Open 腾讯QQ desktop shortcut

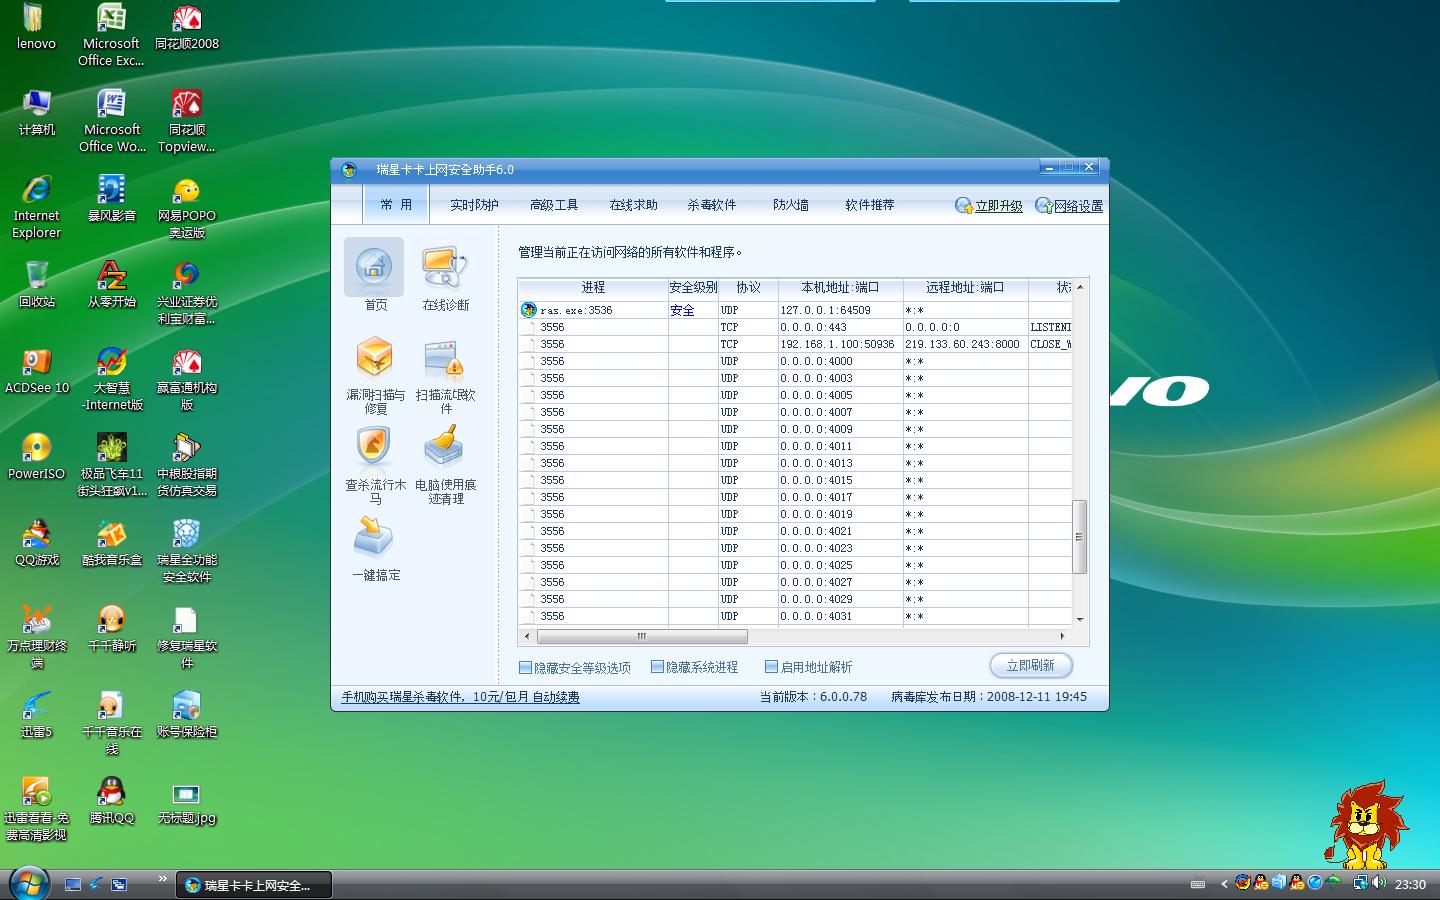pyautogui.click(x=111, y=794)
